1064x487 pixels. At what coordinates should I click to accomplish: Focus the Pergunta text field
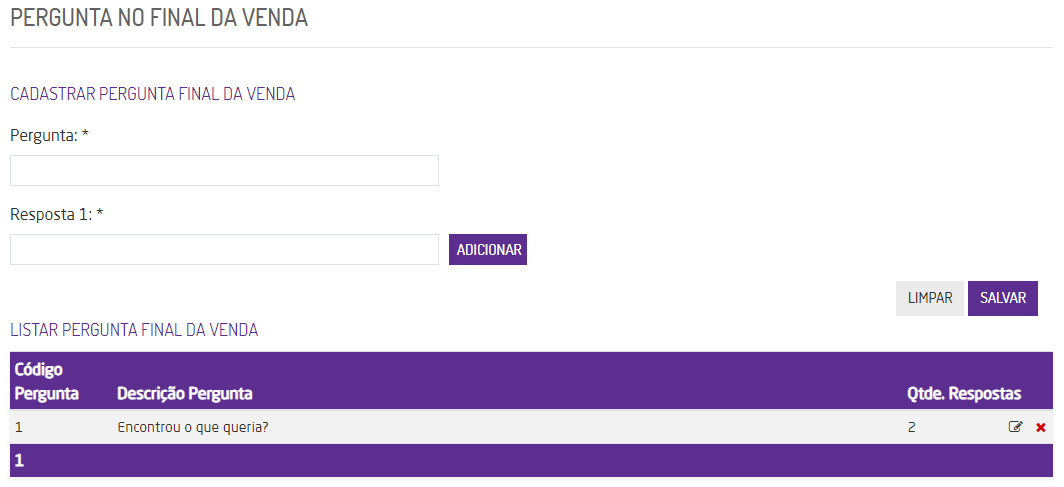pos(224,171)
